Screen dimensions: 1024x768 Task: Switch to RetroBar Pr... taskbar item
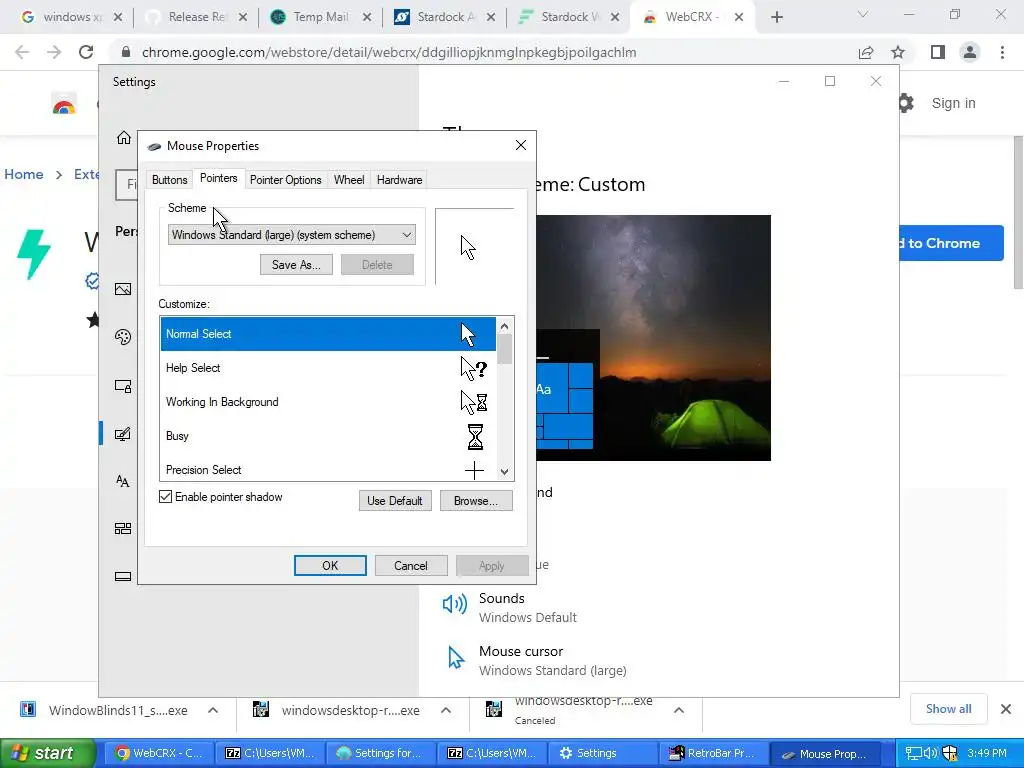pyautogui.click(x=712, y=753)
